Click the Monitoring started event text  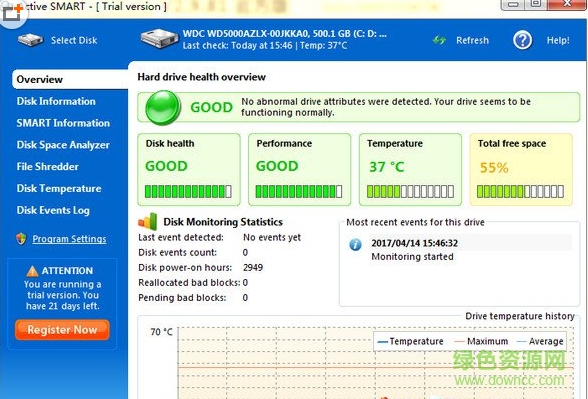point(412,256)
